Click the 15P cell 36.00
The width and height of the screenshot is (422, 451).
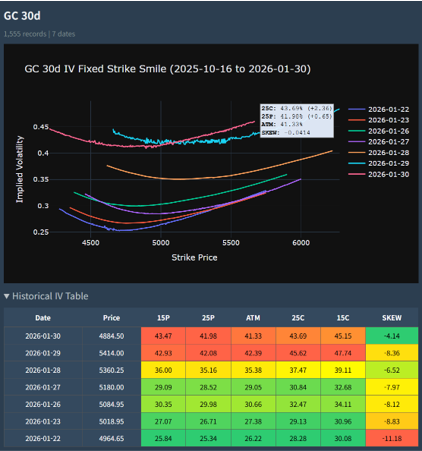(x=163, y=370)
